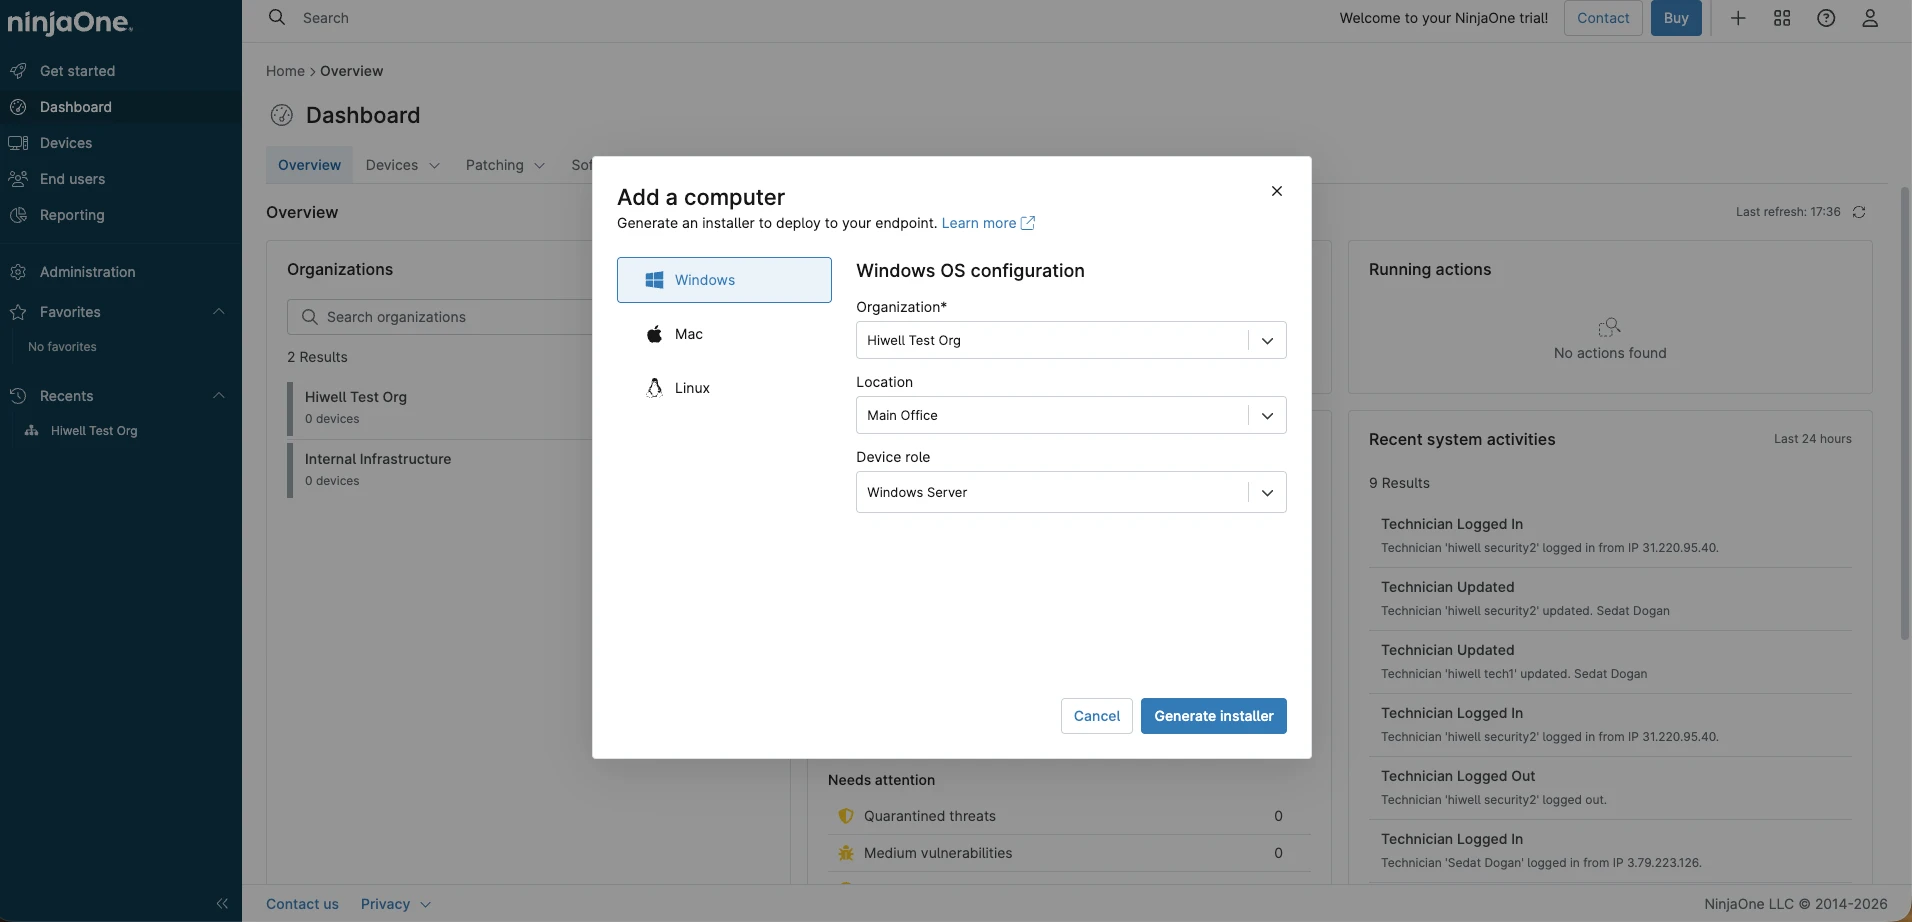1912x922 pixels.
Task: Click the Buy button
Action: click(1676, 18)
